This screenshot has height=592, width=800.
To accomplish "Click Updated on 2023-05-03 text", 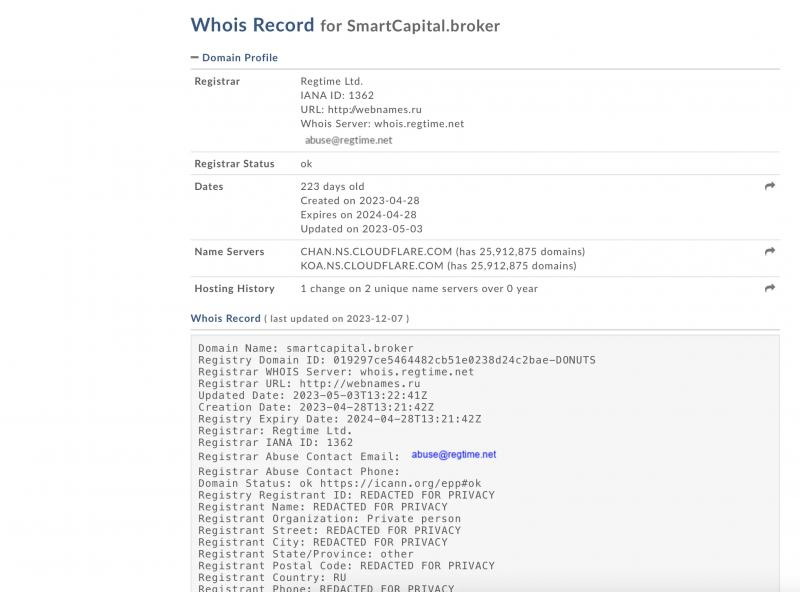I will pyautogui.click(x=361, y=229).
